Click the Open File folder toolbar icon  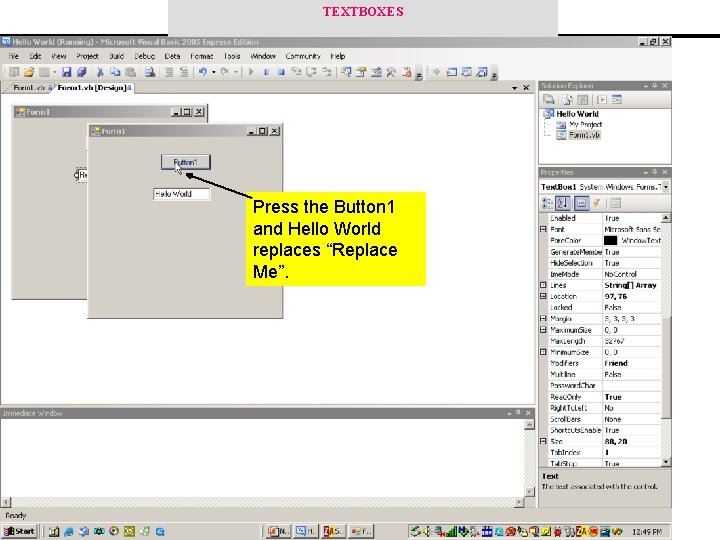coord(29,72)
